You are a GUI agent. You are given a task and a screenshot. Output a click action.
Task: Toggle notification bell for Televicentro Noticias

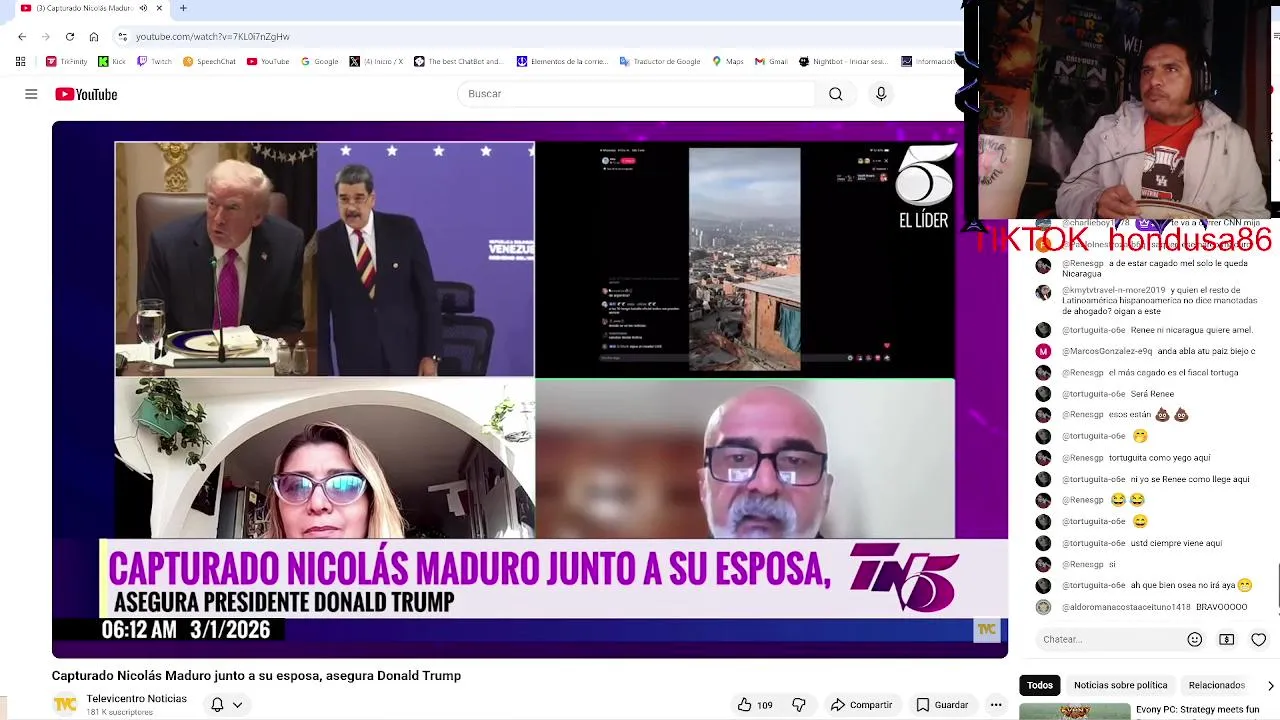217,705
